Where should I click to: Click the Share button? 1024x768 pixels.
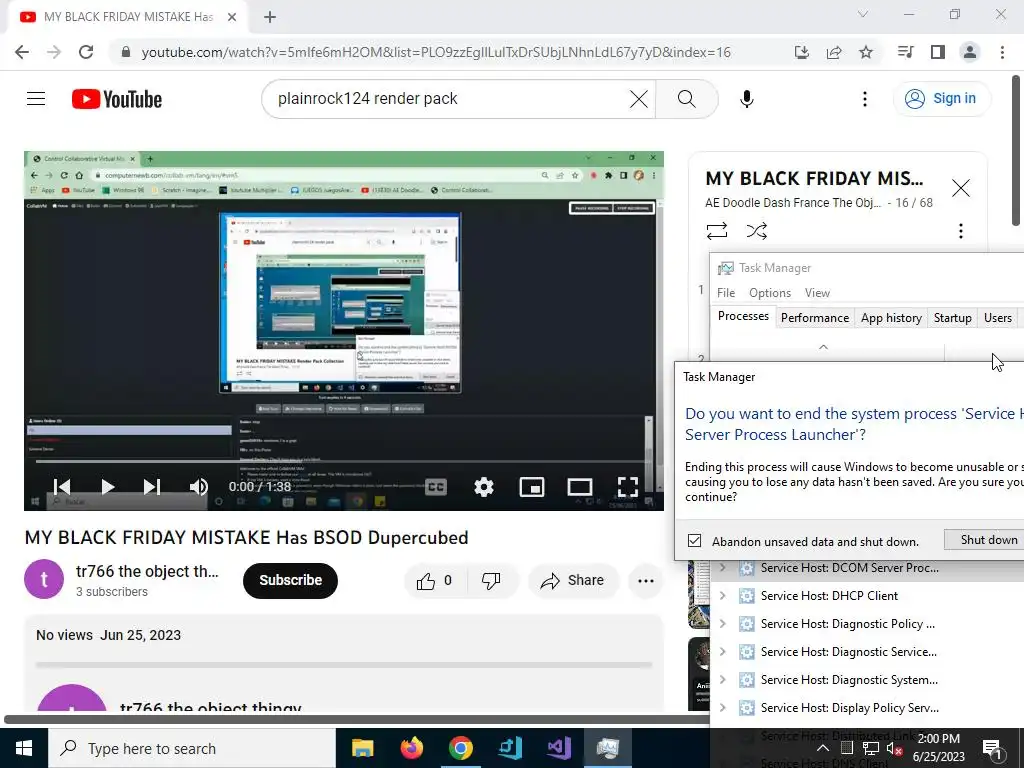click(x=573, y=580)
